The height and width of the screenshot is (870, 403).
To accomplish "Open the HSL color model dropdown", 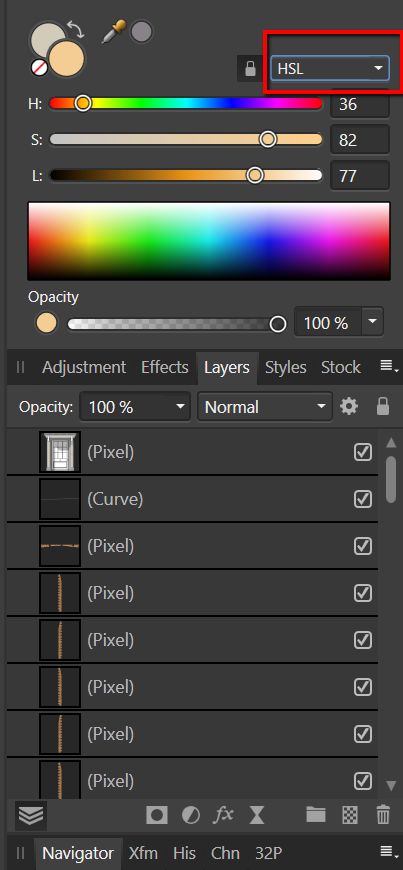I will [330, 68].
